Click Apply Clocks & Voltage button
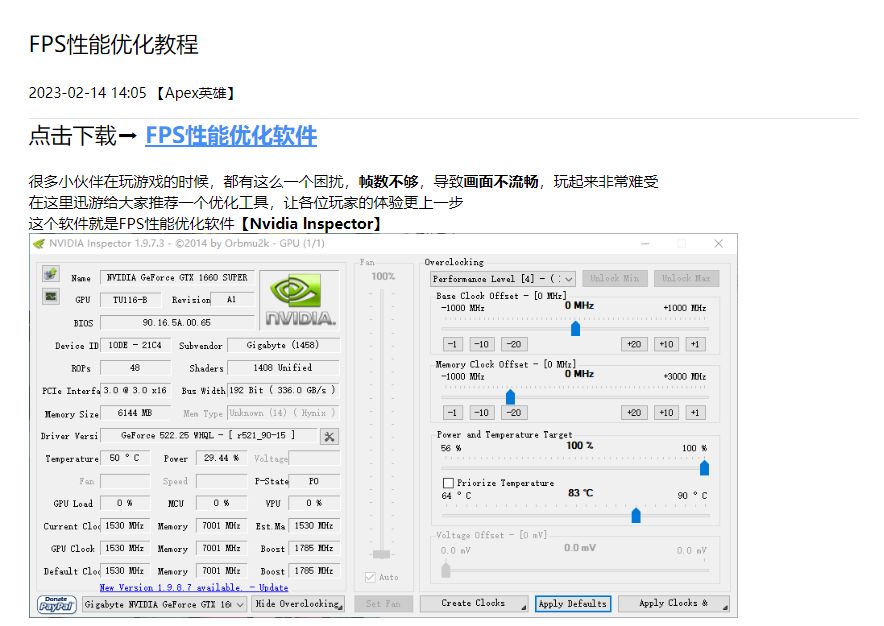Screen dimensions: 884x626 [x=674, y=603]
